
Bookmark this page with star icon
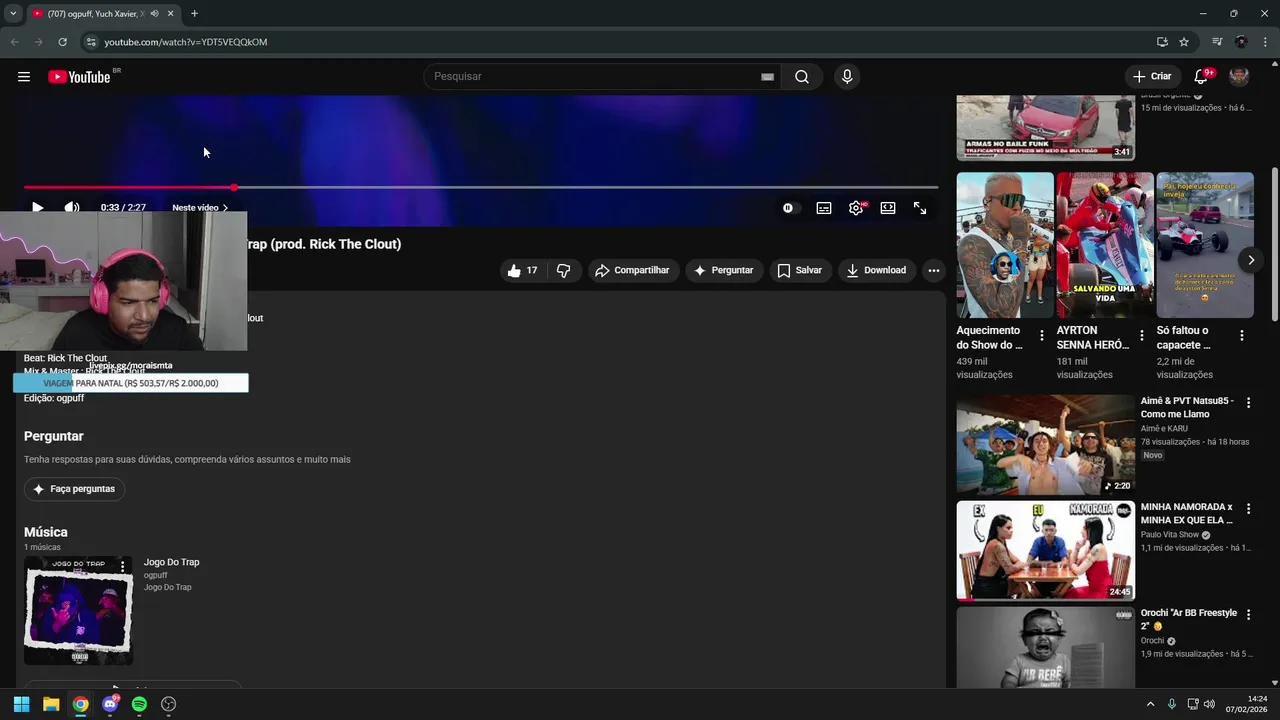point(1184,42)
